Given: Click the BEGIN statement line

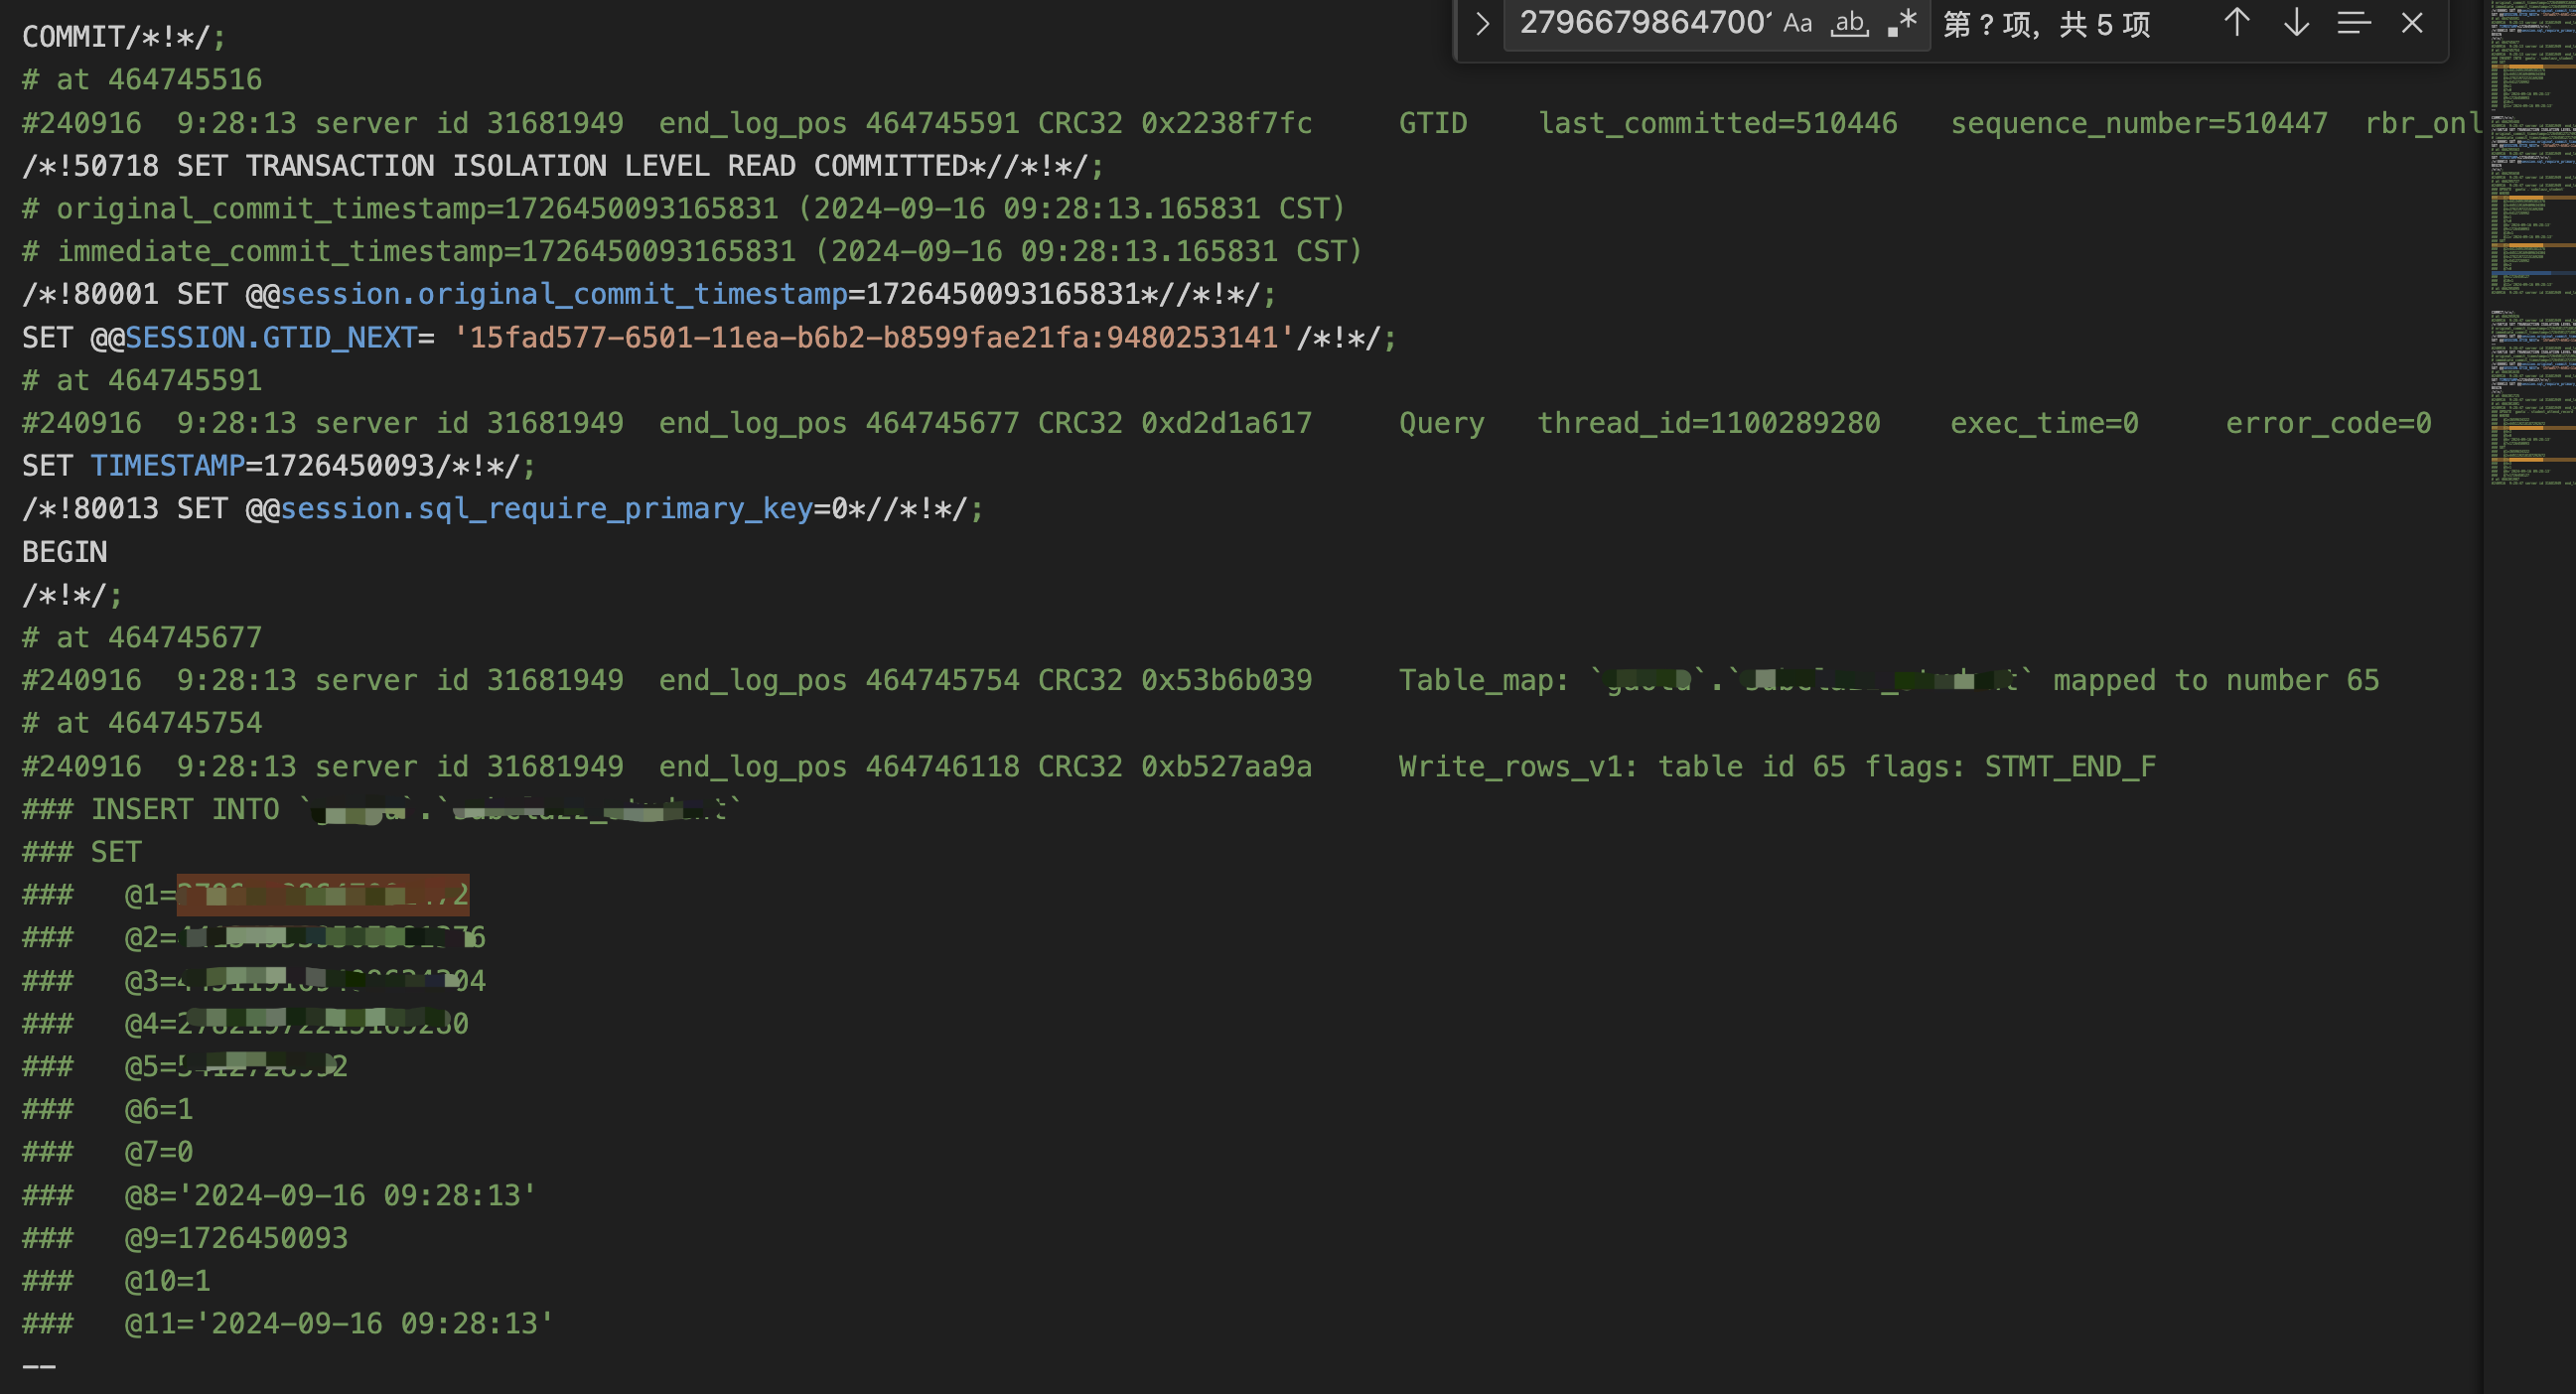Looking at the screenshot, I should click(65, 552).
